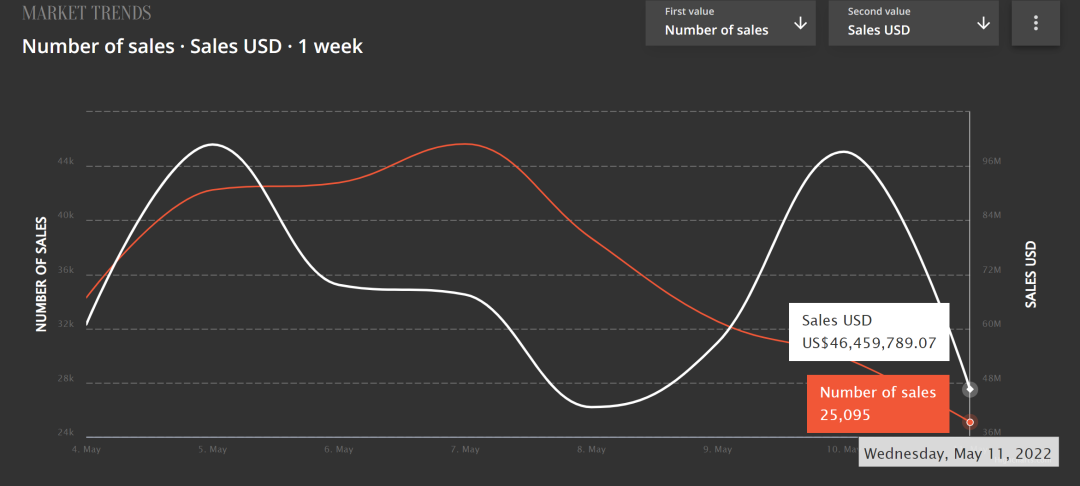The width and height of the screenshot is (1080, 486).
Task: Click the vertical SALES USD axis title
Action: coord(1031,273)
